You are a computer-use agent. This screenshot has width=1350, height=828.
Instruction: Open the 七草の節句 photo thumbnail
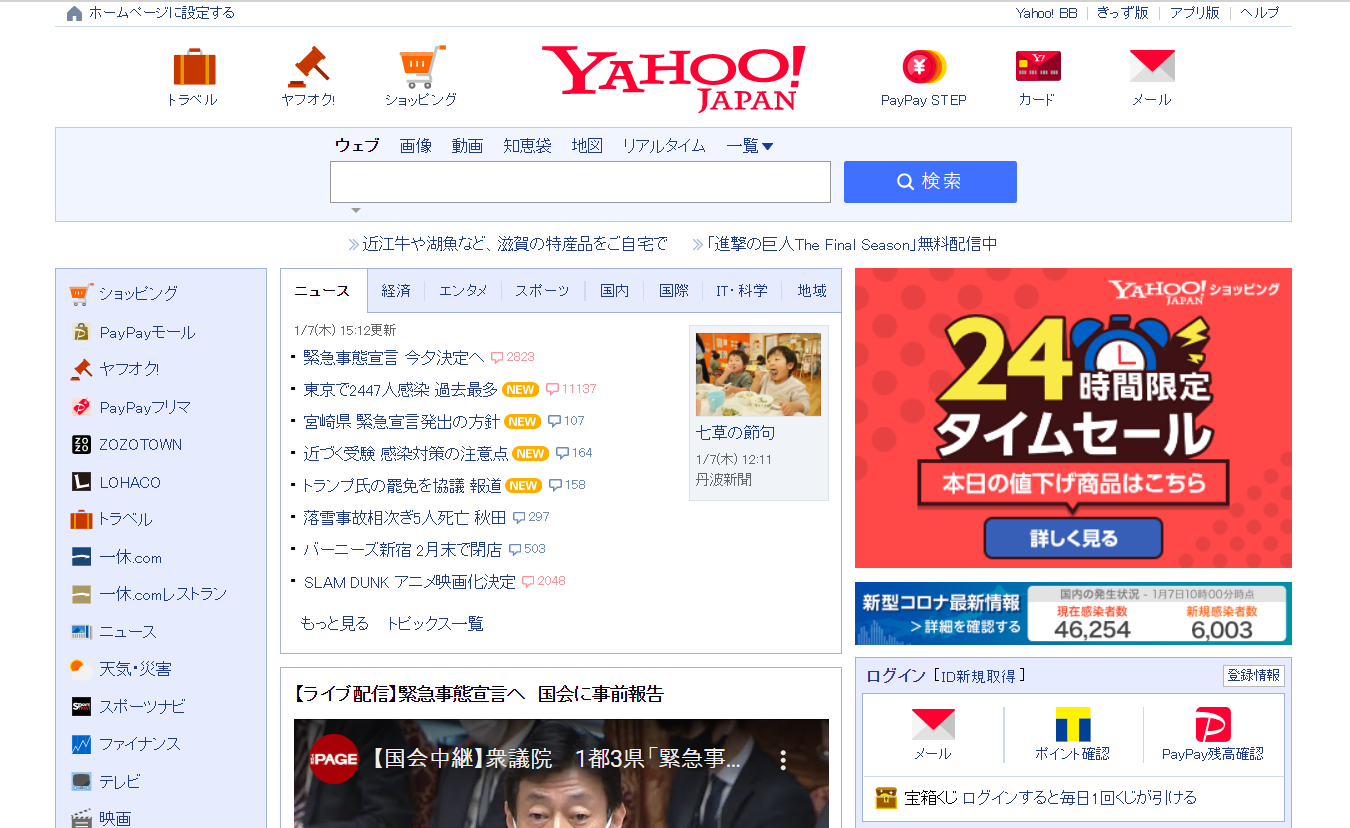click(758, 374)
